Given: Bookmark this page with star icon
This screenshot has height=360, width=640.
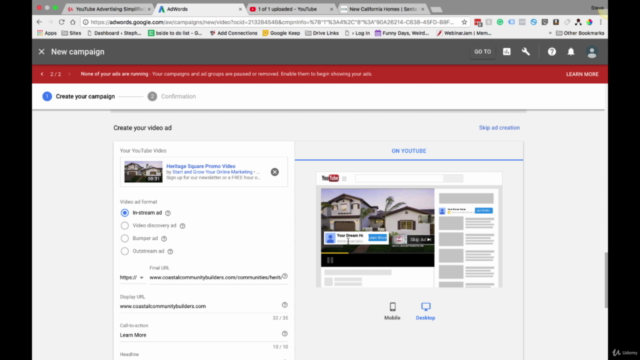Looking at the screenshot, I should point(464,22).
